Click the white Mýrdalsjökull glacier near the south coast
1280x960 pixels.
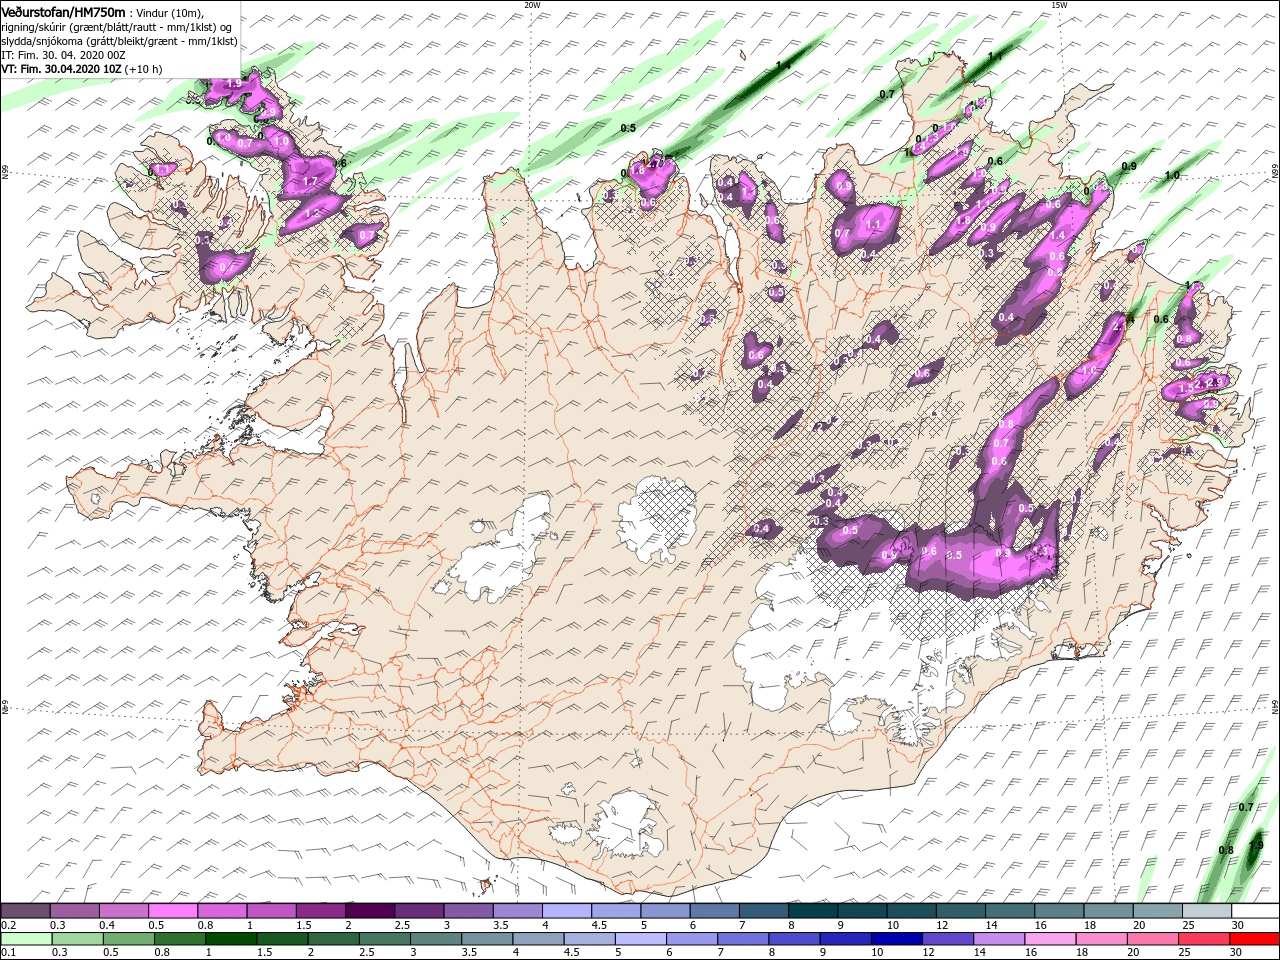tap(625, 823)
